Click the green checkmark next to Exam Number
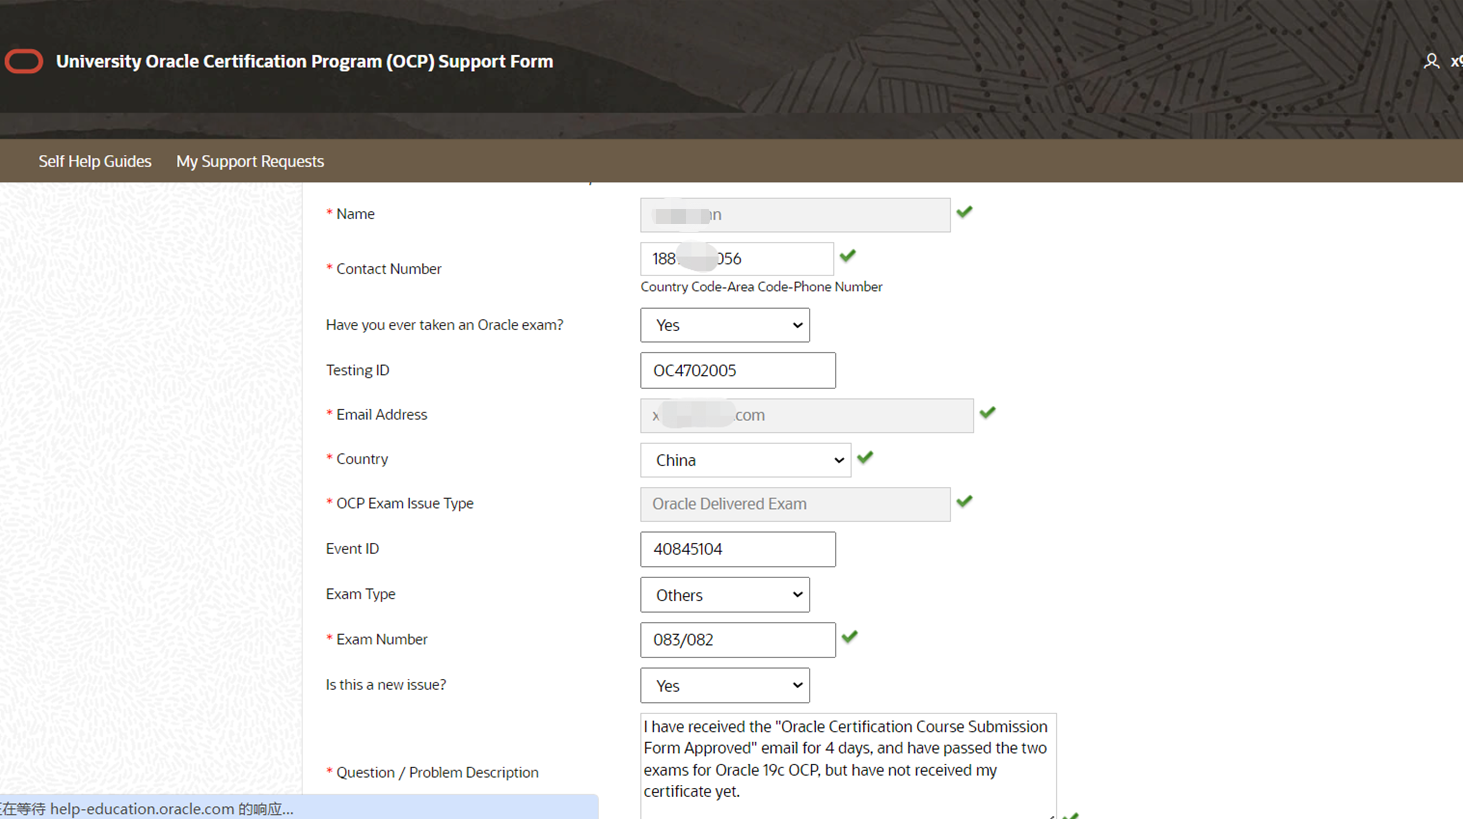1463x833 pixels. tap(850, 637)
